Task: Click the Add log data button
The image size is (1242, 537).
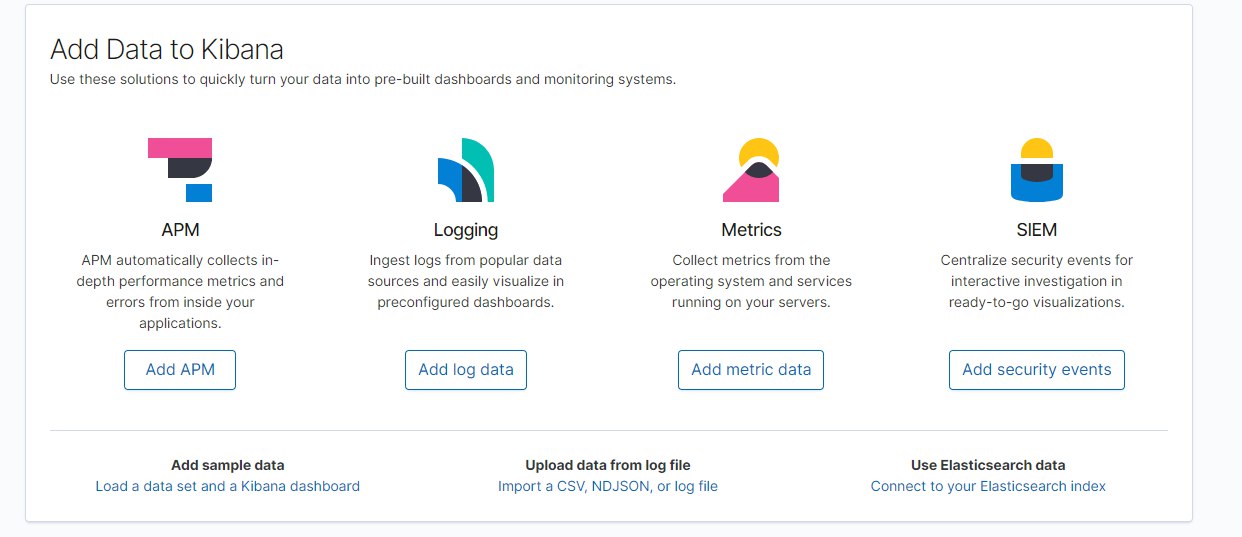Action: click(466, 370)
